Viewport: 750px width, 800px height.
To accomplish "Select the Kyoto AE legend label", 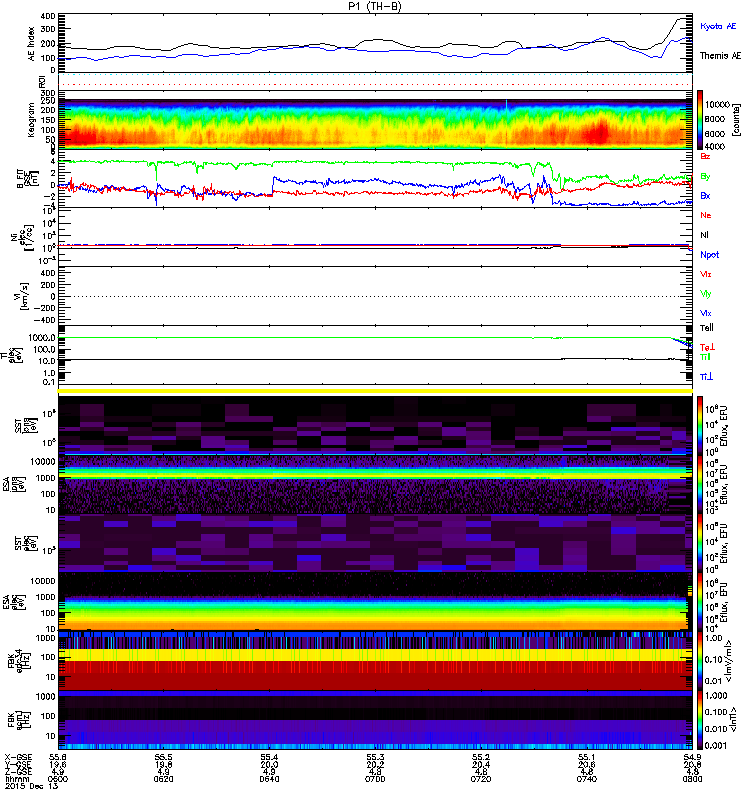I will 718,26.
